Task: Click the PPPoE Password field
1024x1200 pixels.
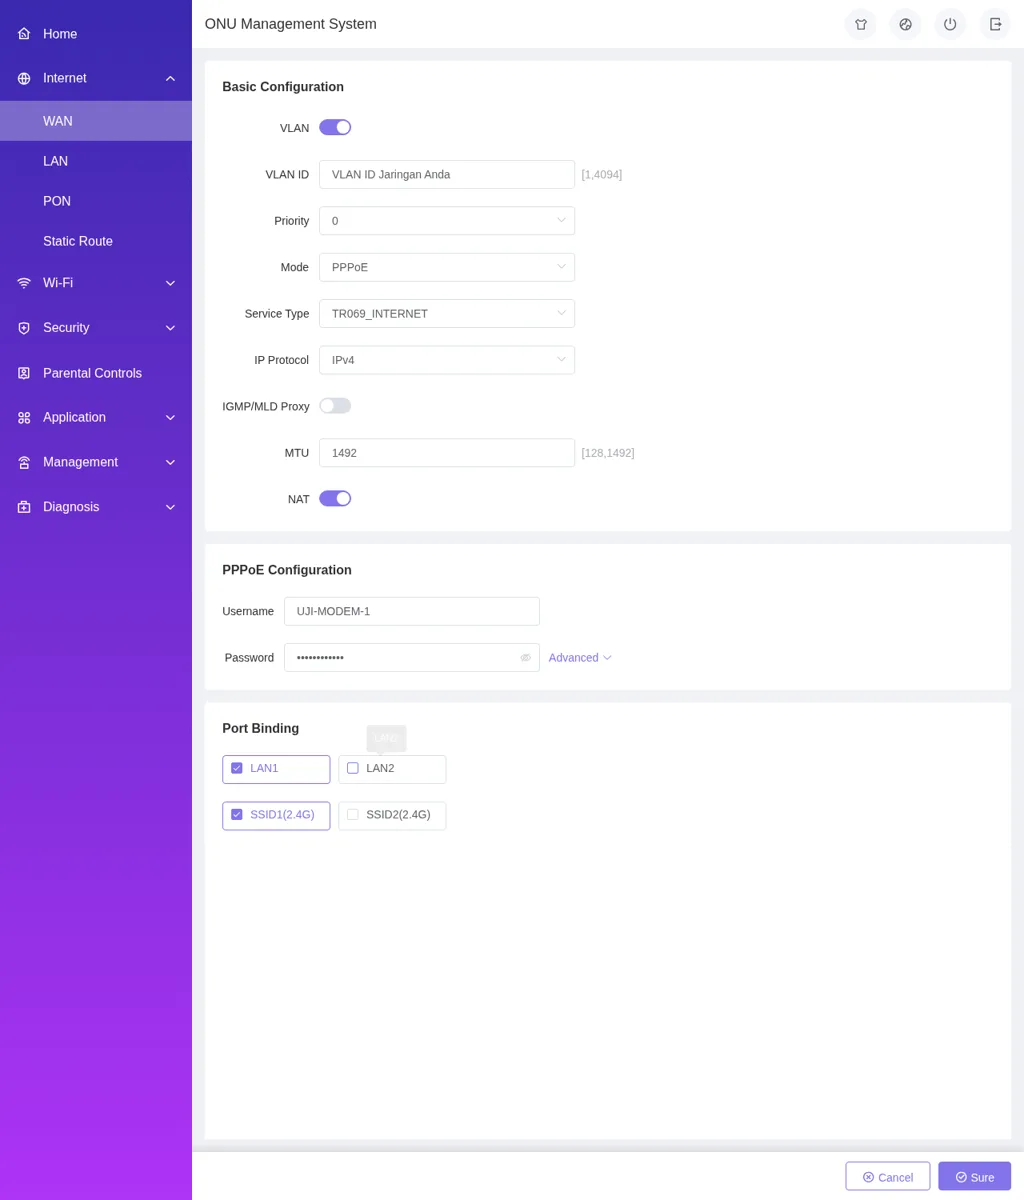Action: click(412, 658)
